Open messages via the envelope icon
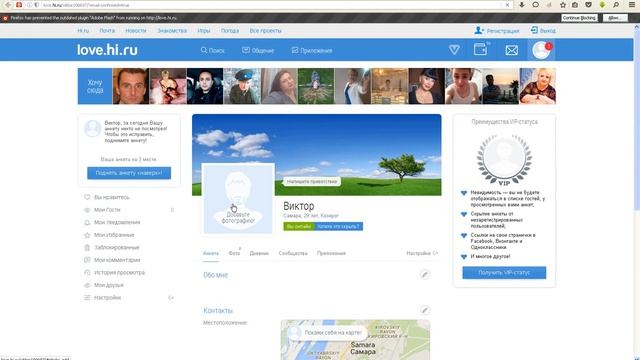Viewport: 640px width, 360px height. click(511, 50)
